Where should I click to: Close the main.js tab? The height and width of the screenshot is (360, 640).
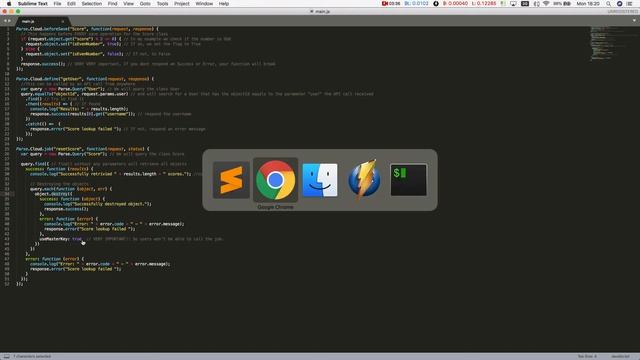point(62,21)
